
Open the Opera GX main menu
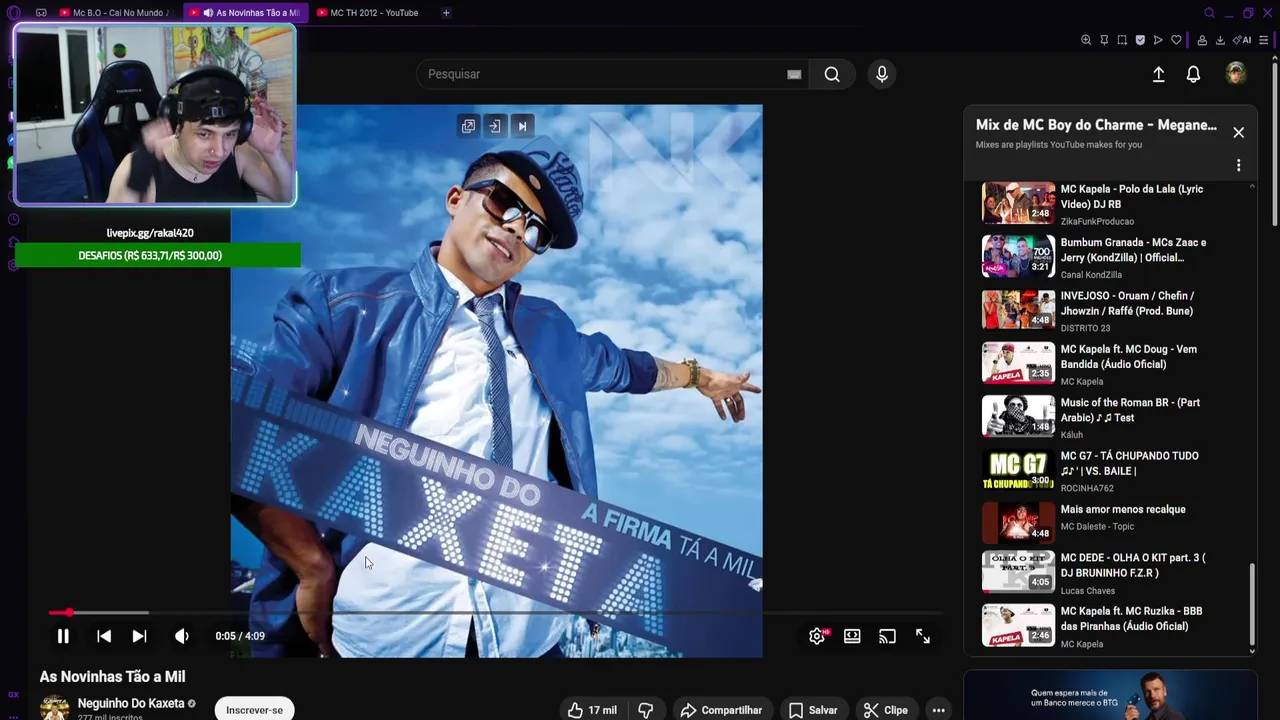(x=13, y=13)
